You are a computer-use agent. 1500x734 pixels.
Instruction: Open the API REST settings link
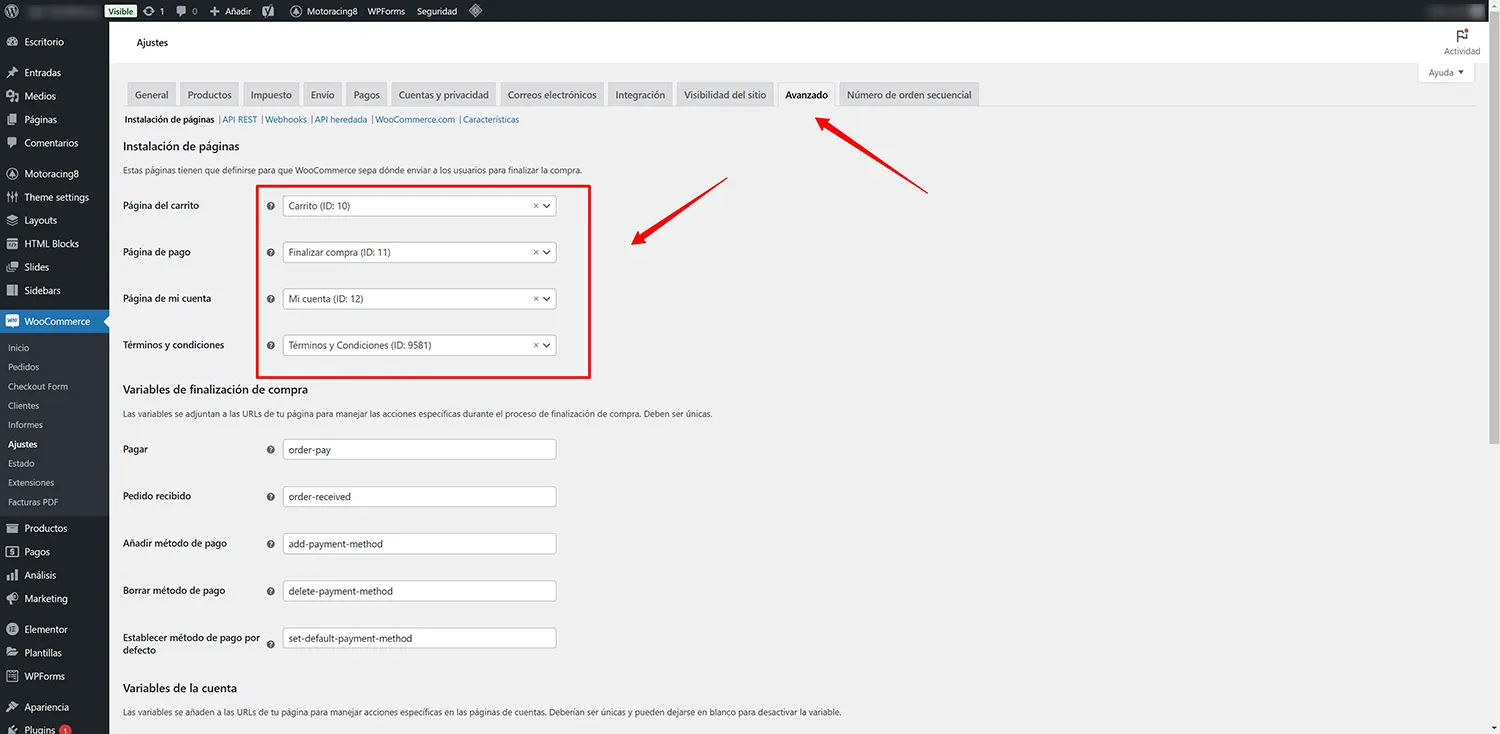tap(240, 119)
